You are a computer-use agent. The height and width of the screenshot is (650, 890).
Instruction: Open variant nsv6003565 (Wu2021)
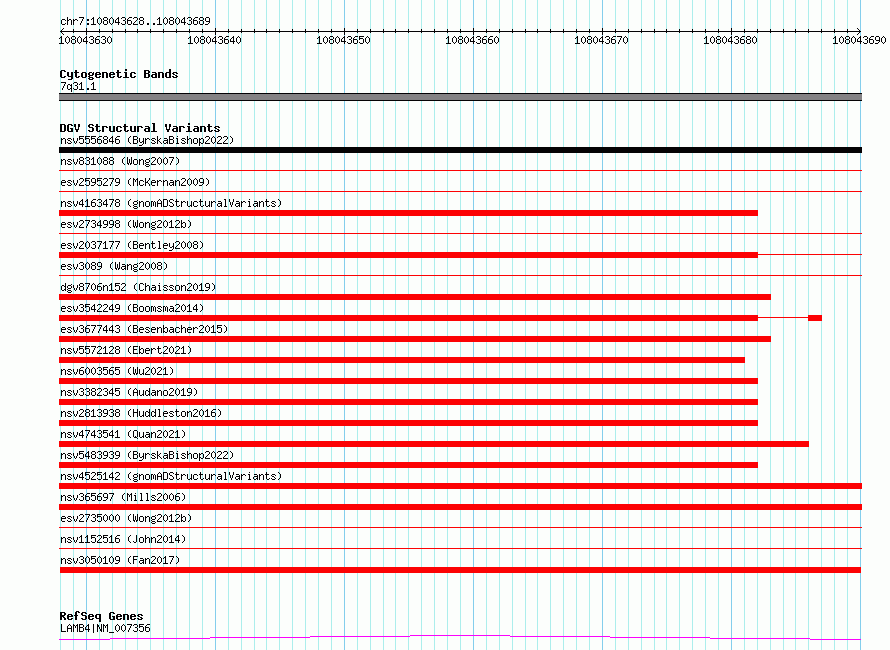[117, 371]
